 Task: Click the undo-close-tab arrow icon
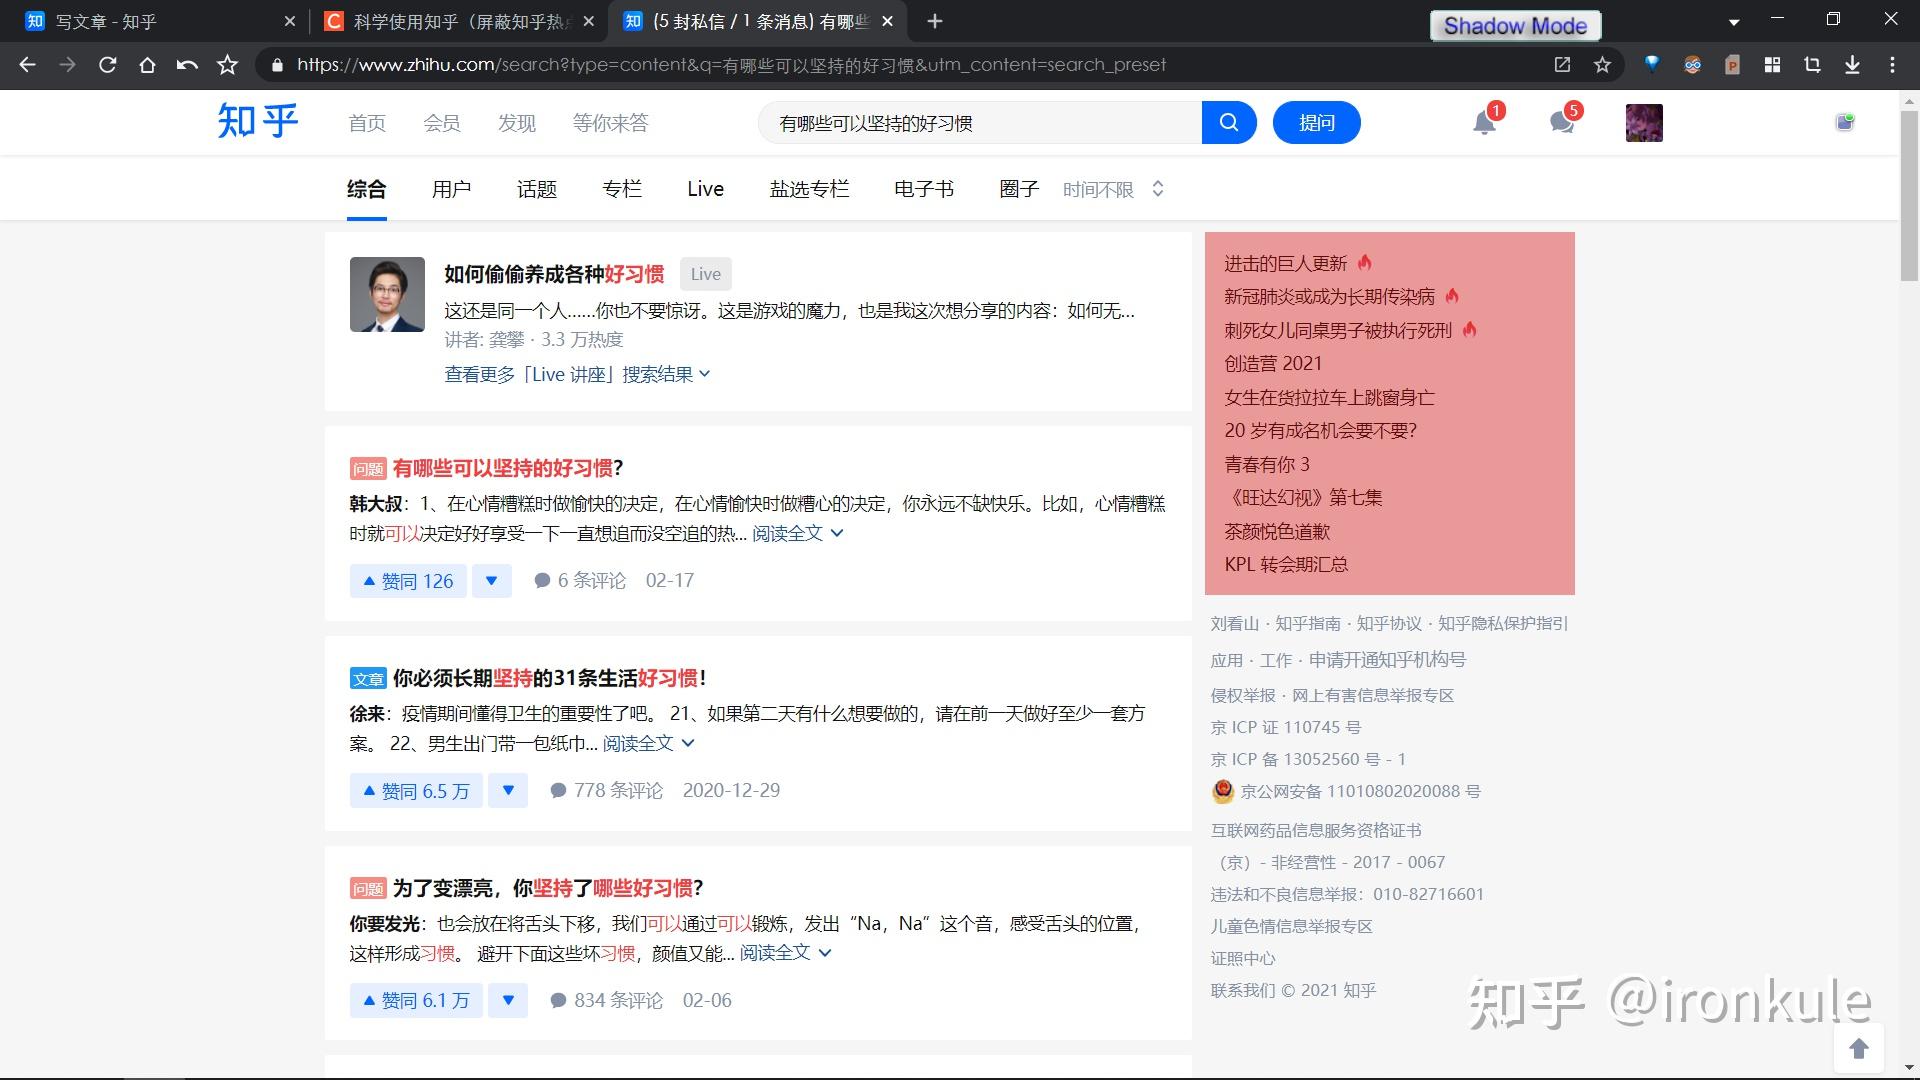(187, 65)
